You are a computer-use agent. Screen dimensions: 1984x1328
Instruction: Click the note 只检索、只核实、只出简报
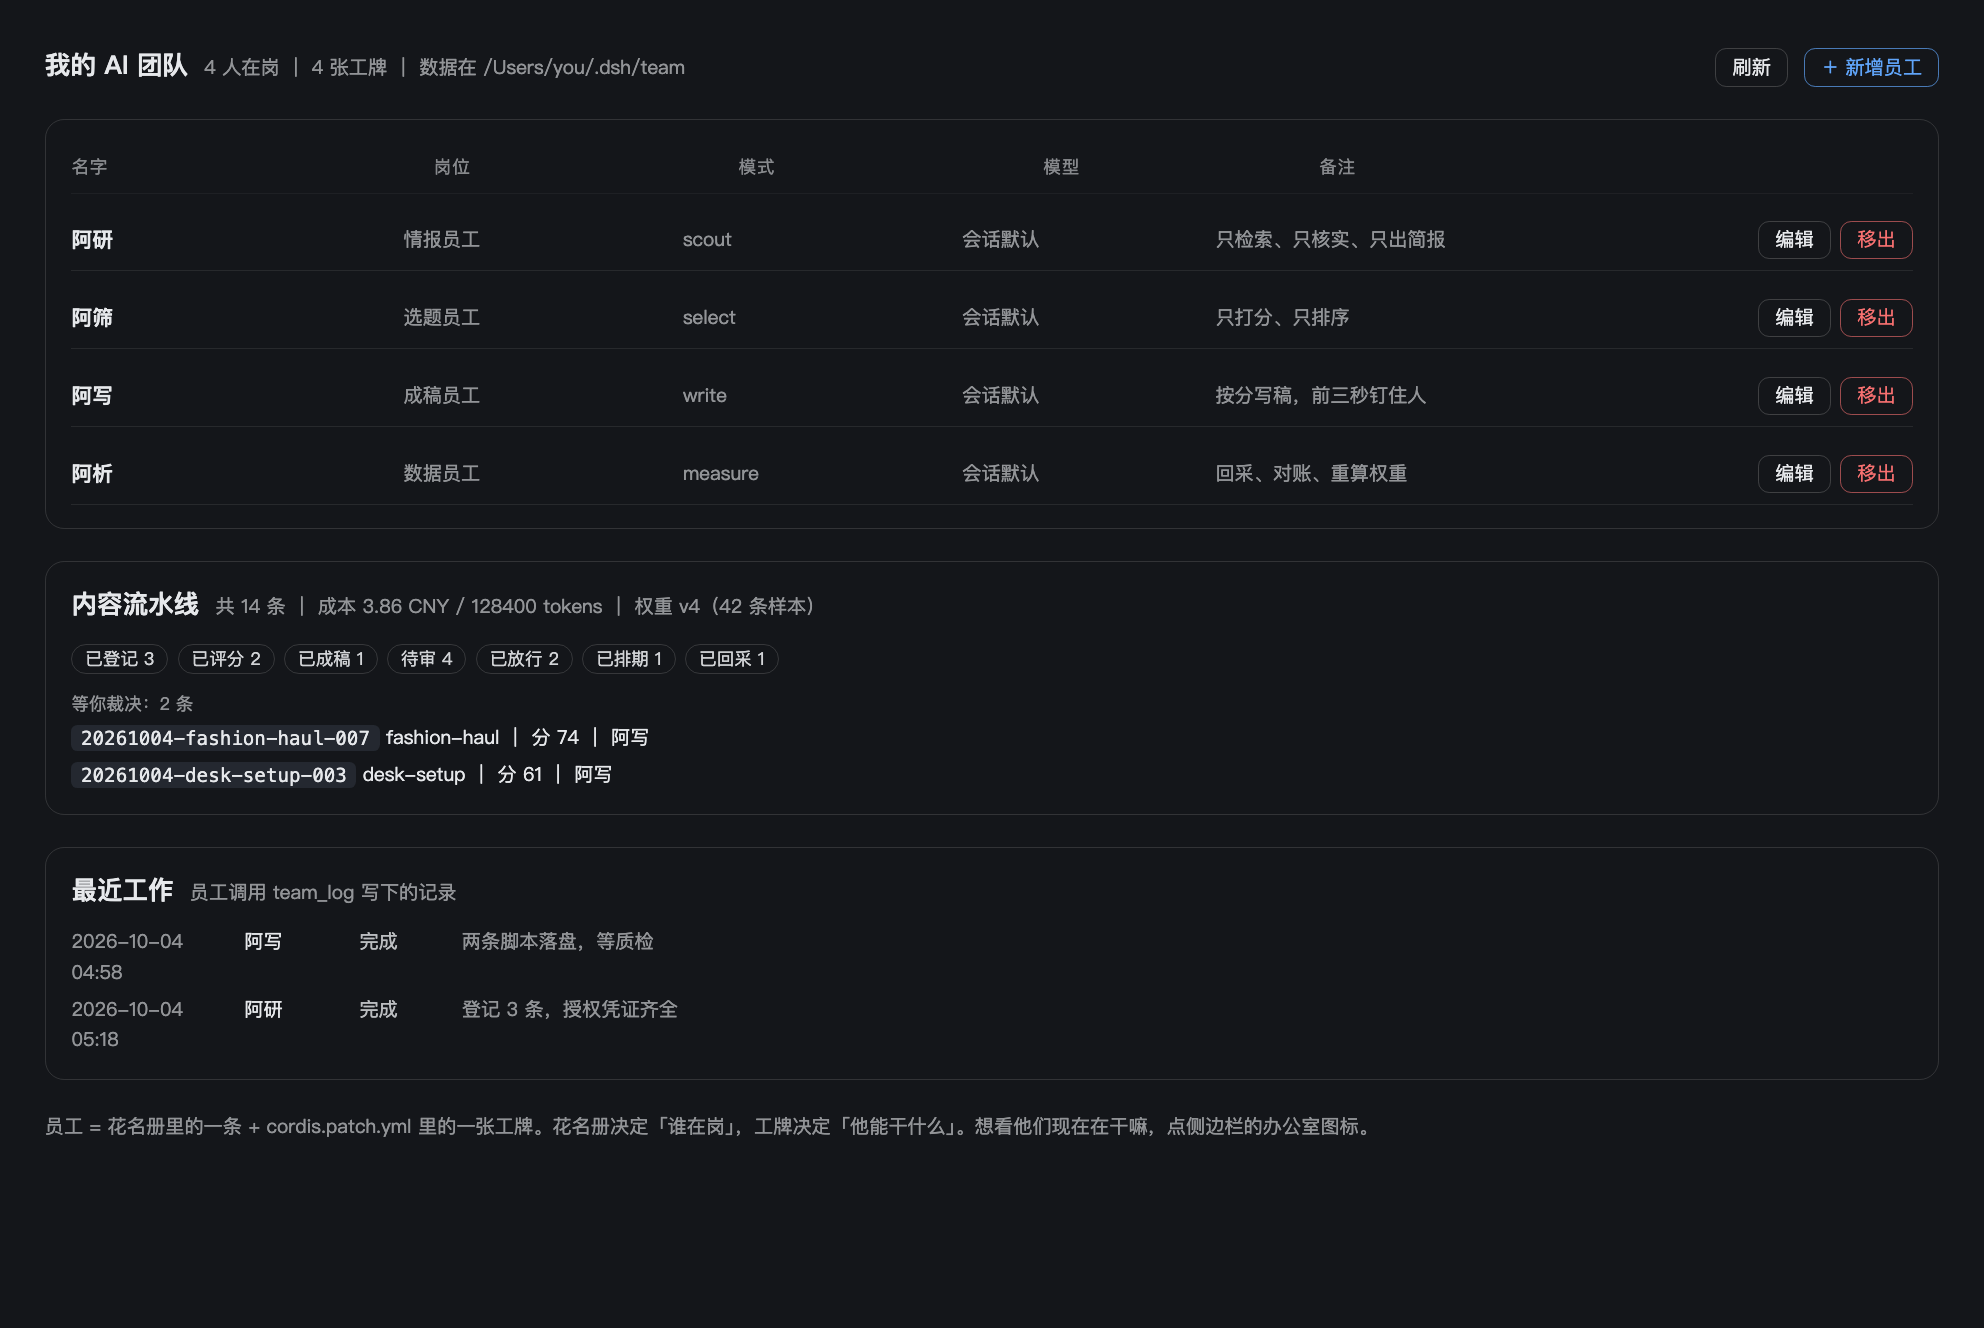coord(1331,240)
